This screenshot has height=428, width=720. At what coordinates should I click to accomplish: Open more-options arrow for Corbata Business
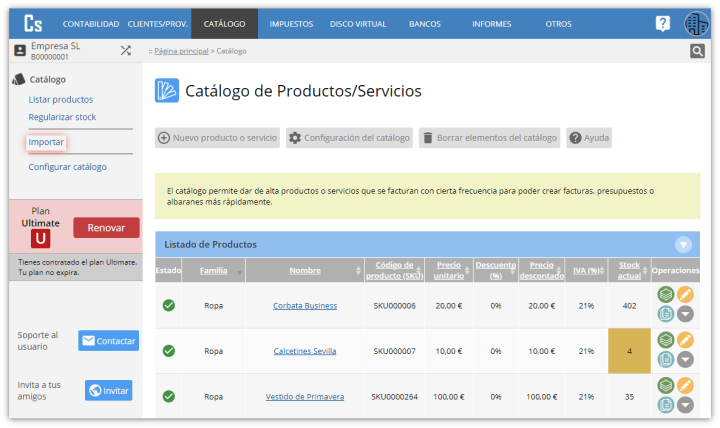coord(685,314)
